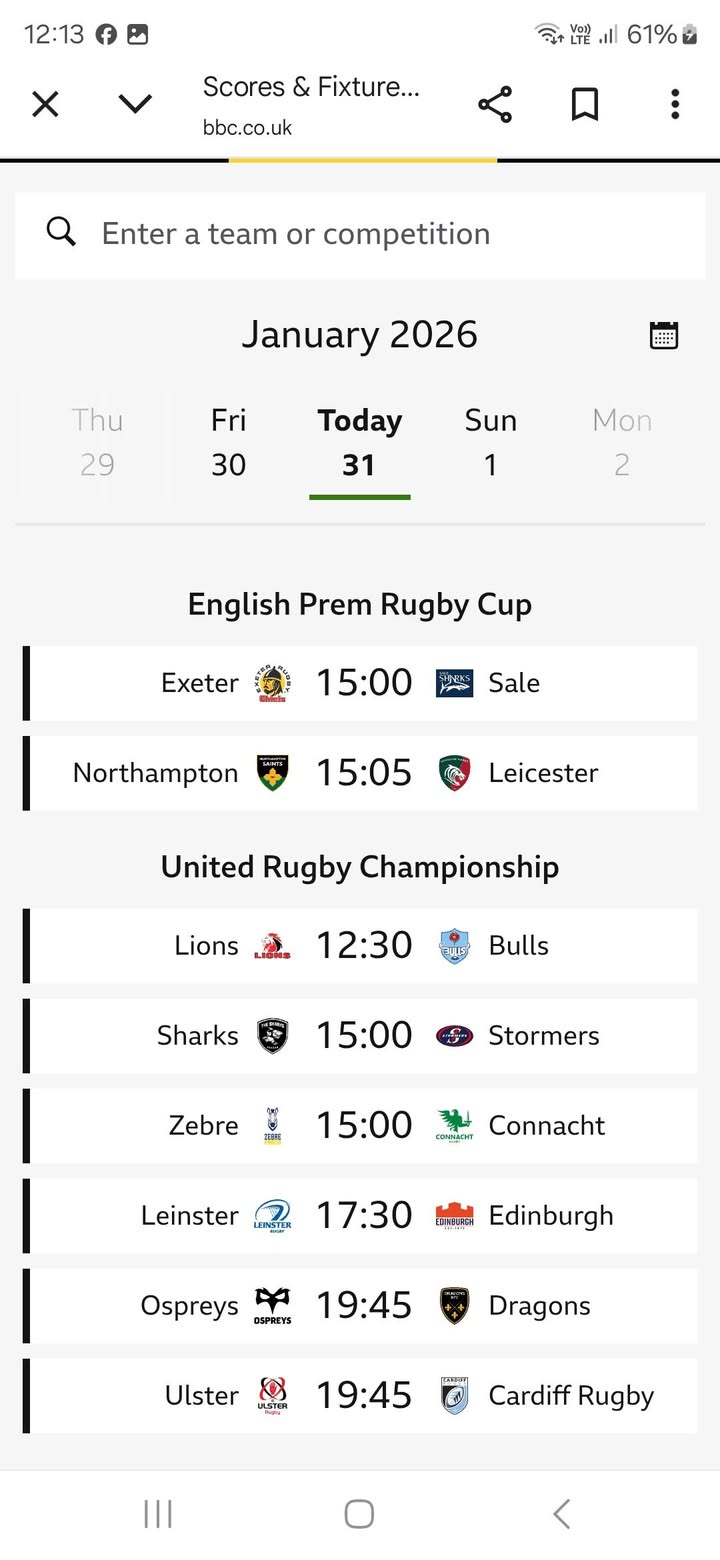Select the Fri 30 date tab
The height and width of the screenshot is (1560, 720).
228,442
